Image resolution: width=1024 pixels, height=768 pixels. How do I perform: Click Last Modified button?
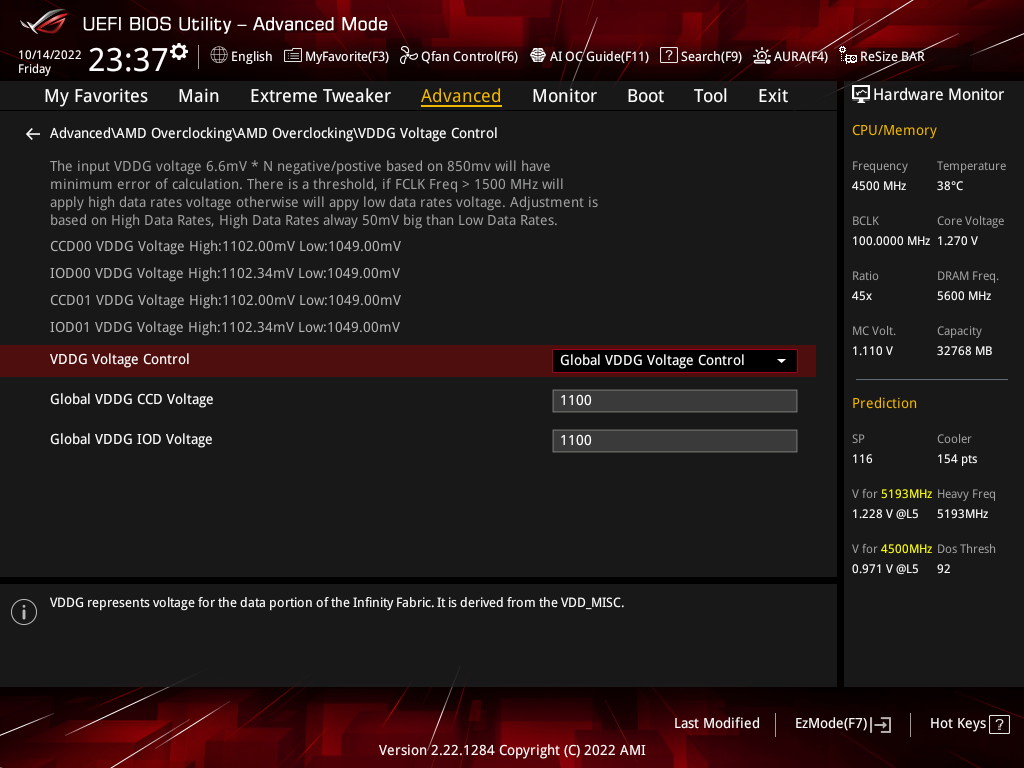[x=716, y=724]
